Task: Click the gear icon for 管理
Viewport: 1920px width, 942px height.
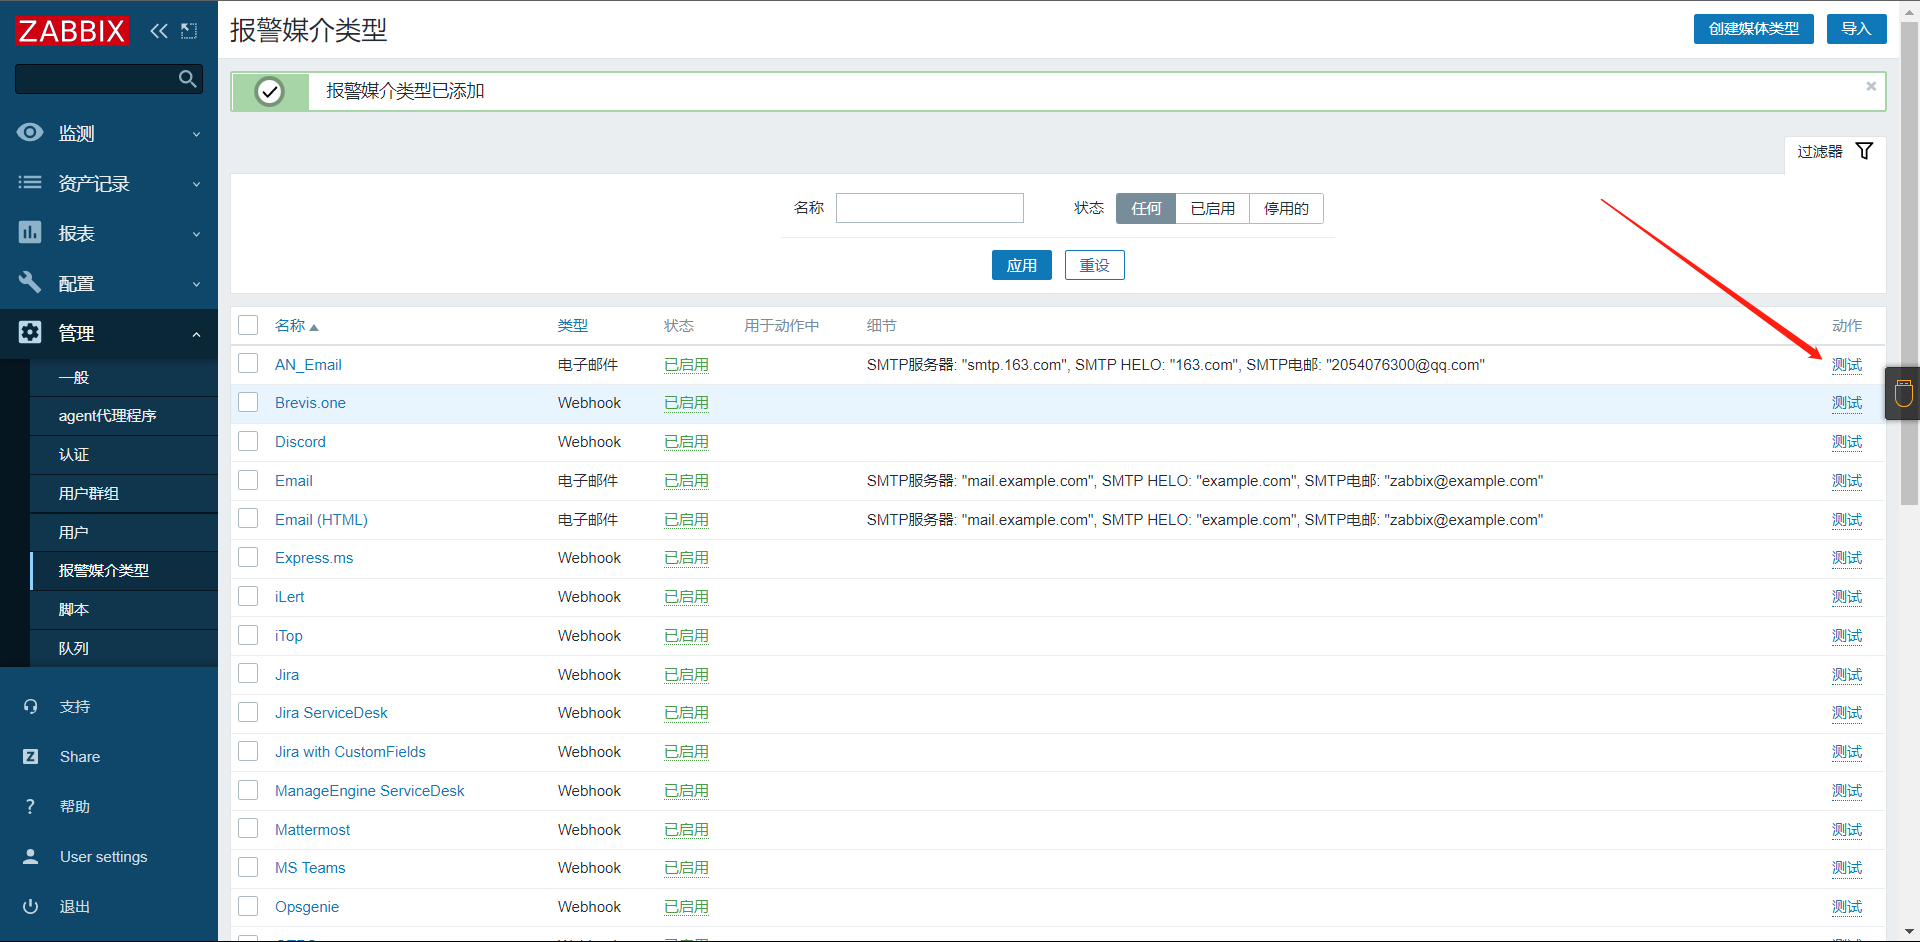Action: coord(30,333)
